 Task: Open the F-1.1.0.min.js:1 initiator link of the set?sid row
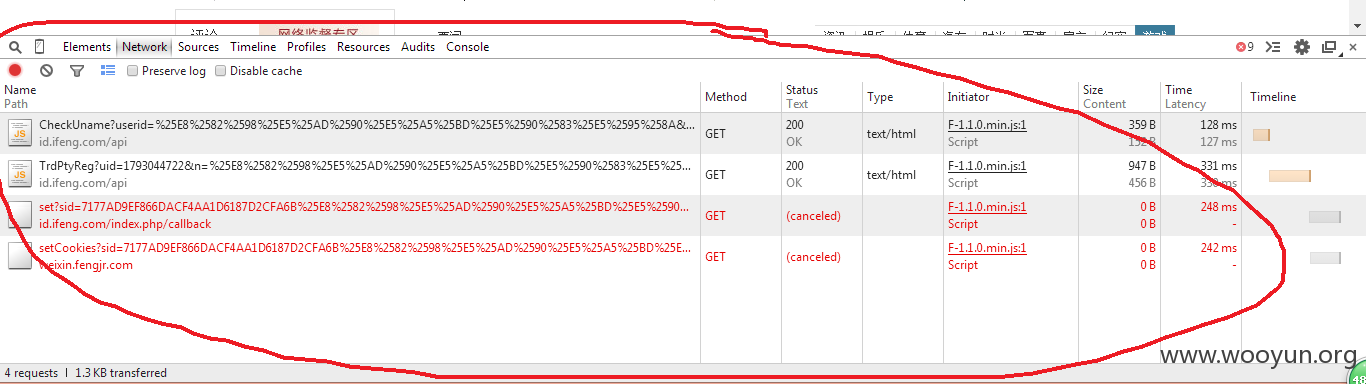tap(987, 207)
